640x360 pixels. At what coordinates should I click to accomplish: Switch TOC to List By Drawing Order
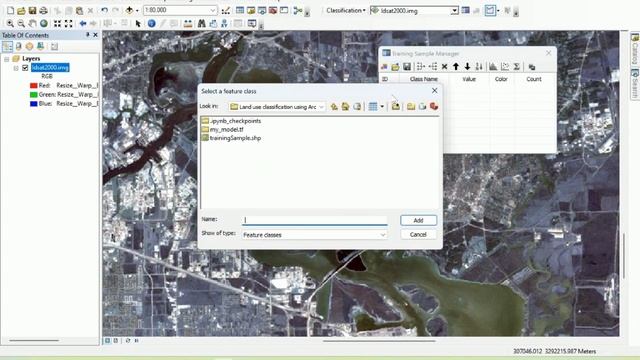[7, 47]
